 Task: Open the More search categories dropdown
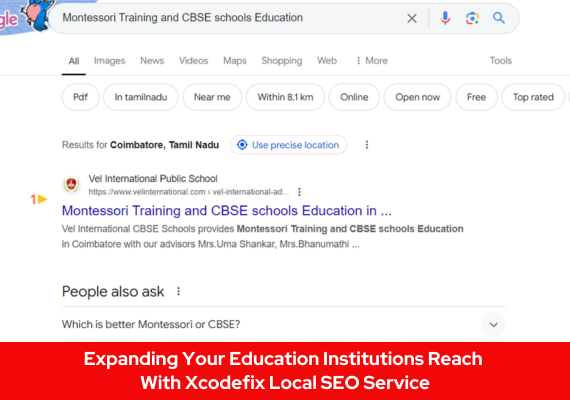(372, 61)
